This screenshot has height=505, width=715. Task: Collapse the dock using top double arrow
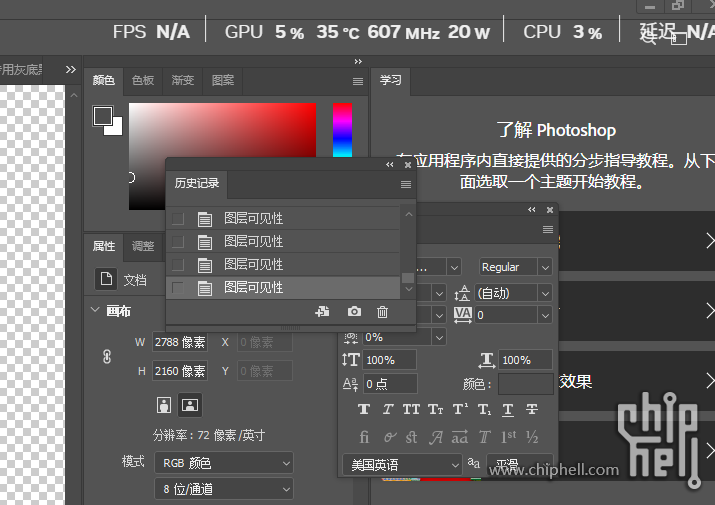click(358, 61)
